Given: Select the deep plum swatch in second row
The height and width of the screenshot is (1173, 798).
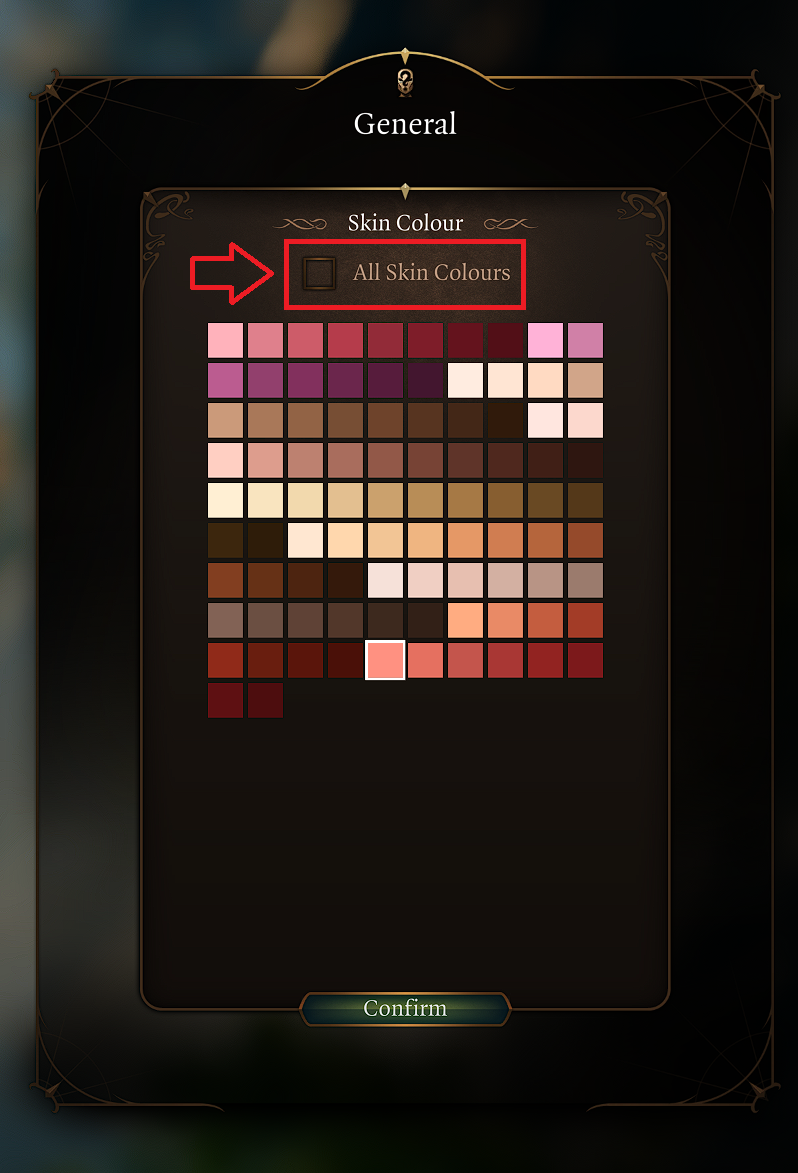Looking at the screenshot, I should 426,380.
